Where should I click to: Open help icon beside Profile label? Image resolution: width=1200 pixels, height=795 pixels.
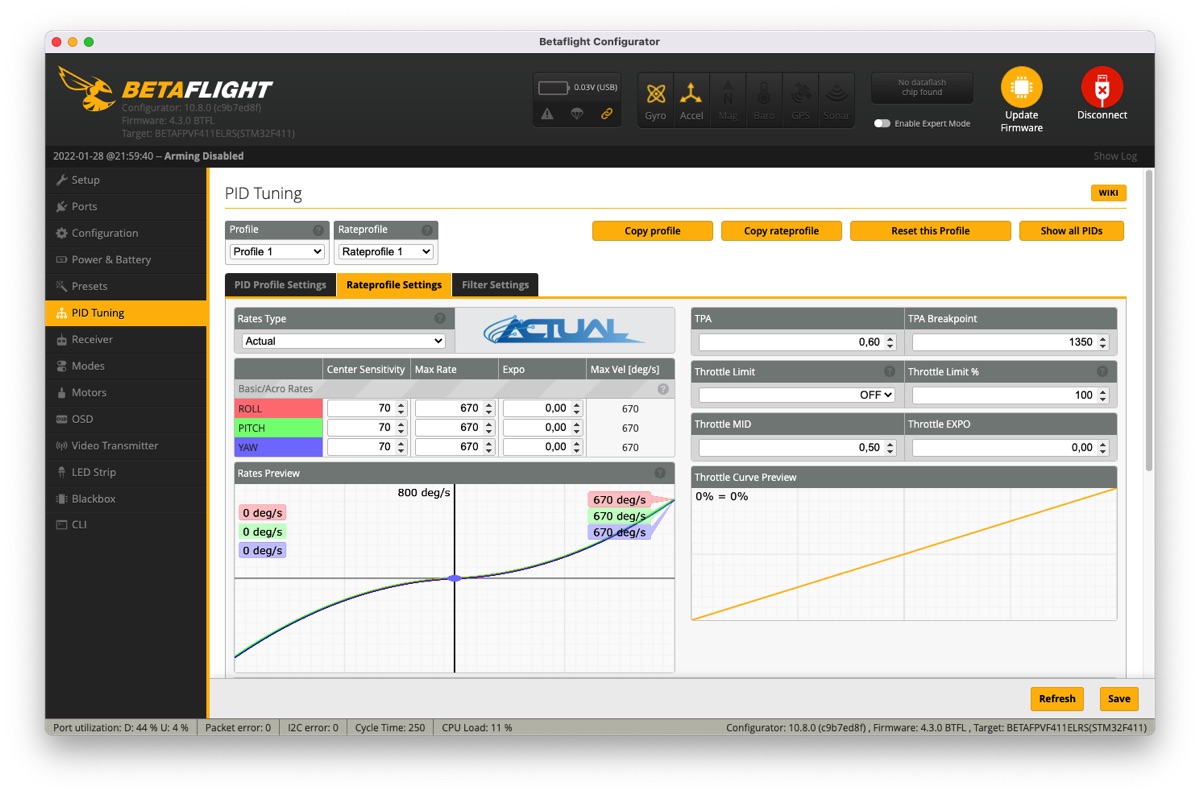[318, 230]
